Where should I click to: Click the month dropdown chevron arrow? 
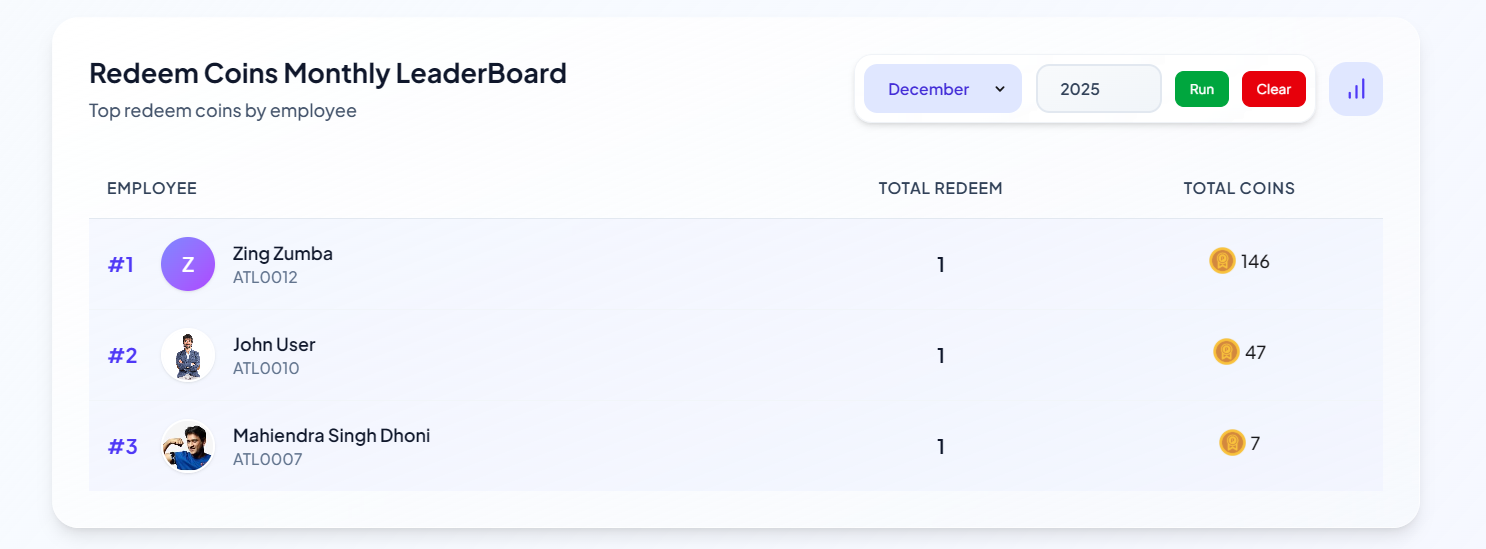pos(1000,89)
